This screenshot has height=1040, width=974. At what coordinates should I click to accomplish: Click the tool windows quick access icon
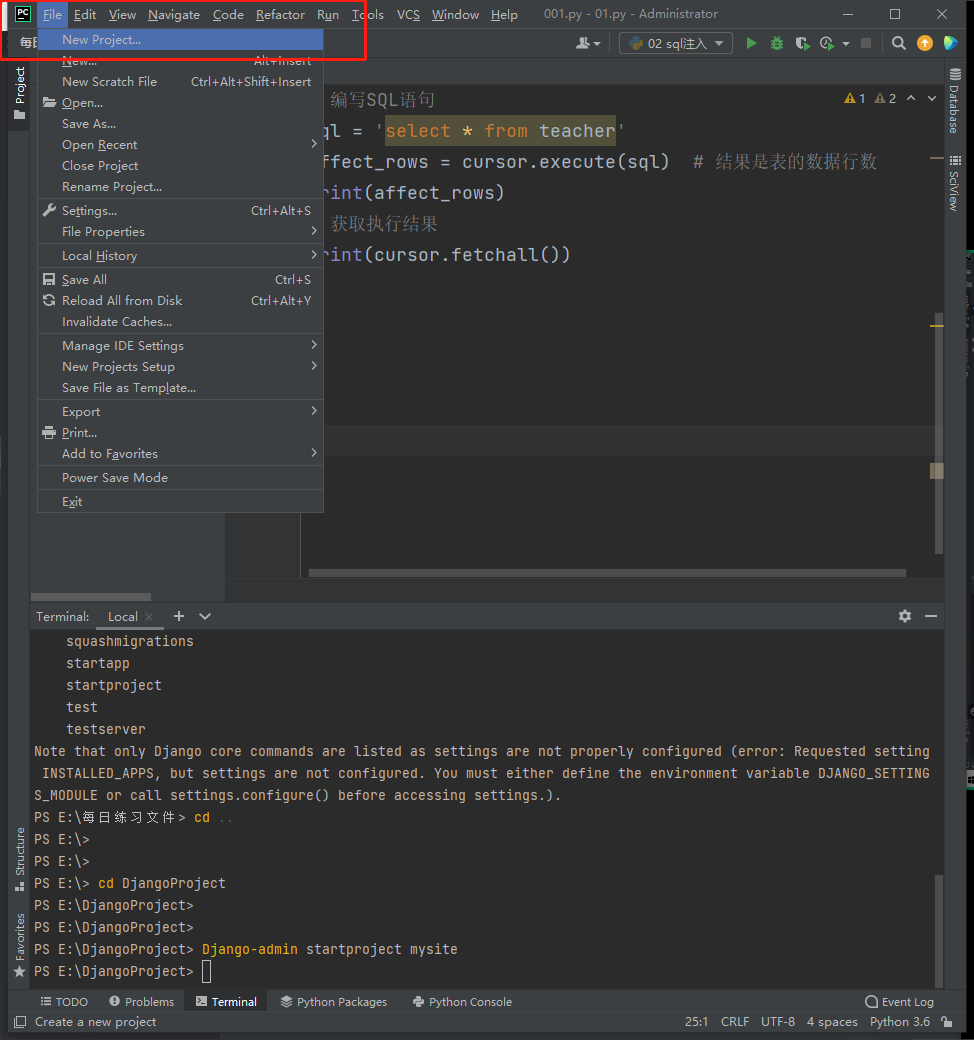click(x=20, y=1021)
